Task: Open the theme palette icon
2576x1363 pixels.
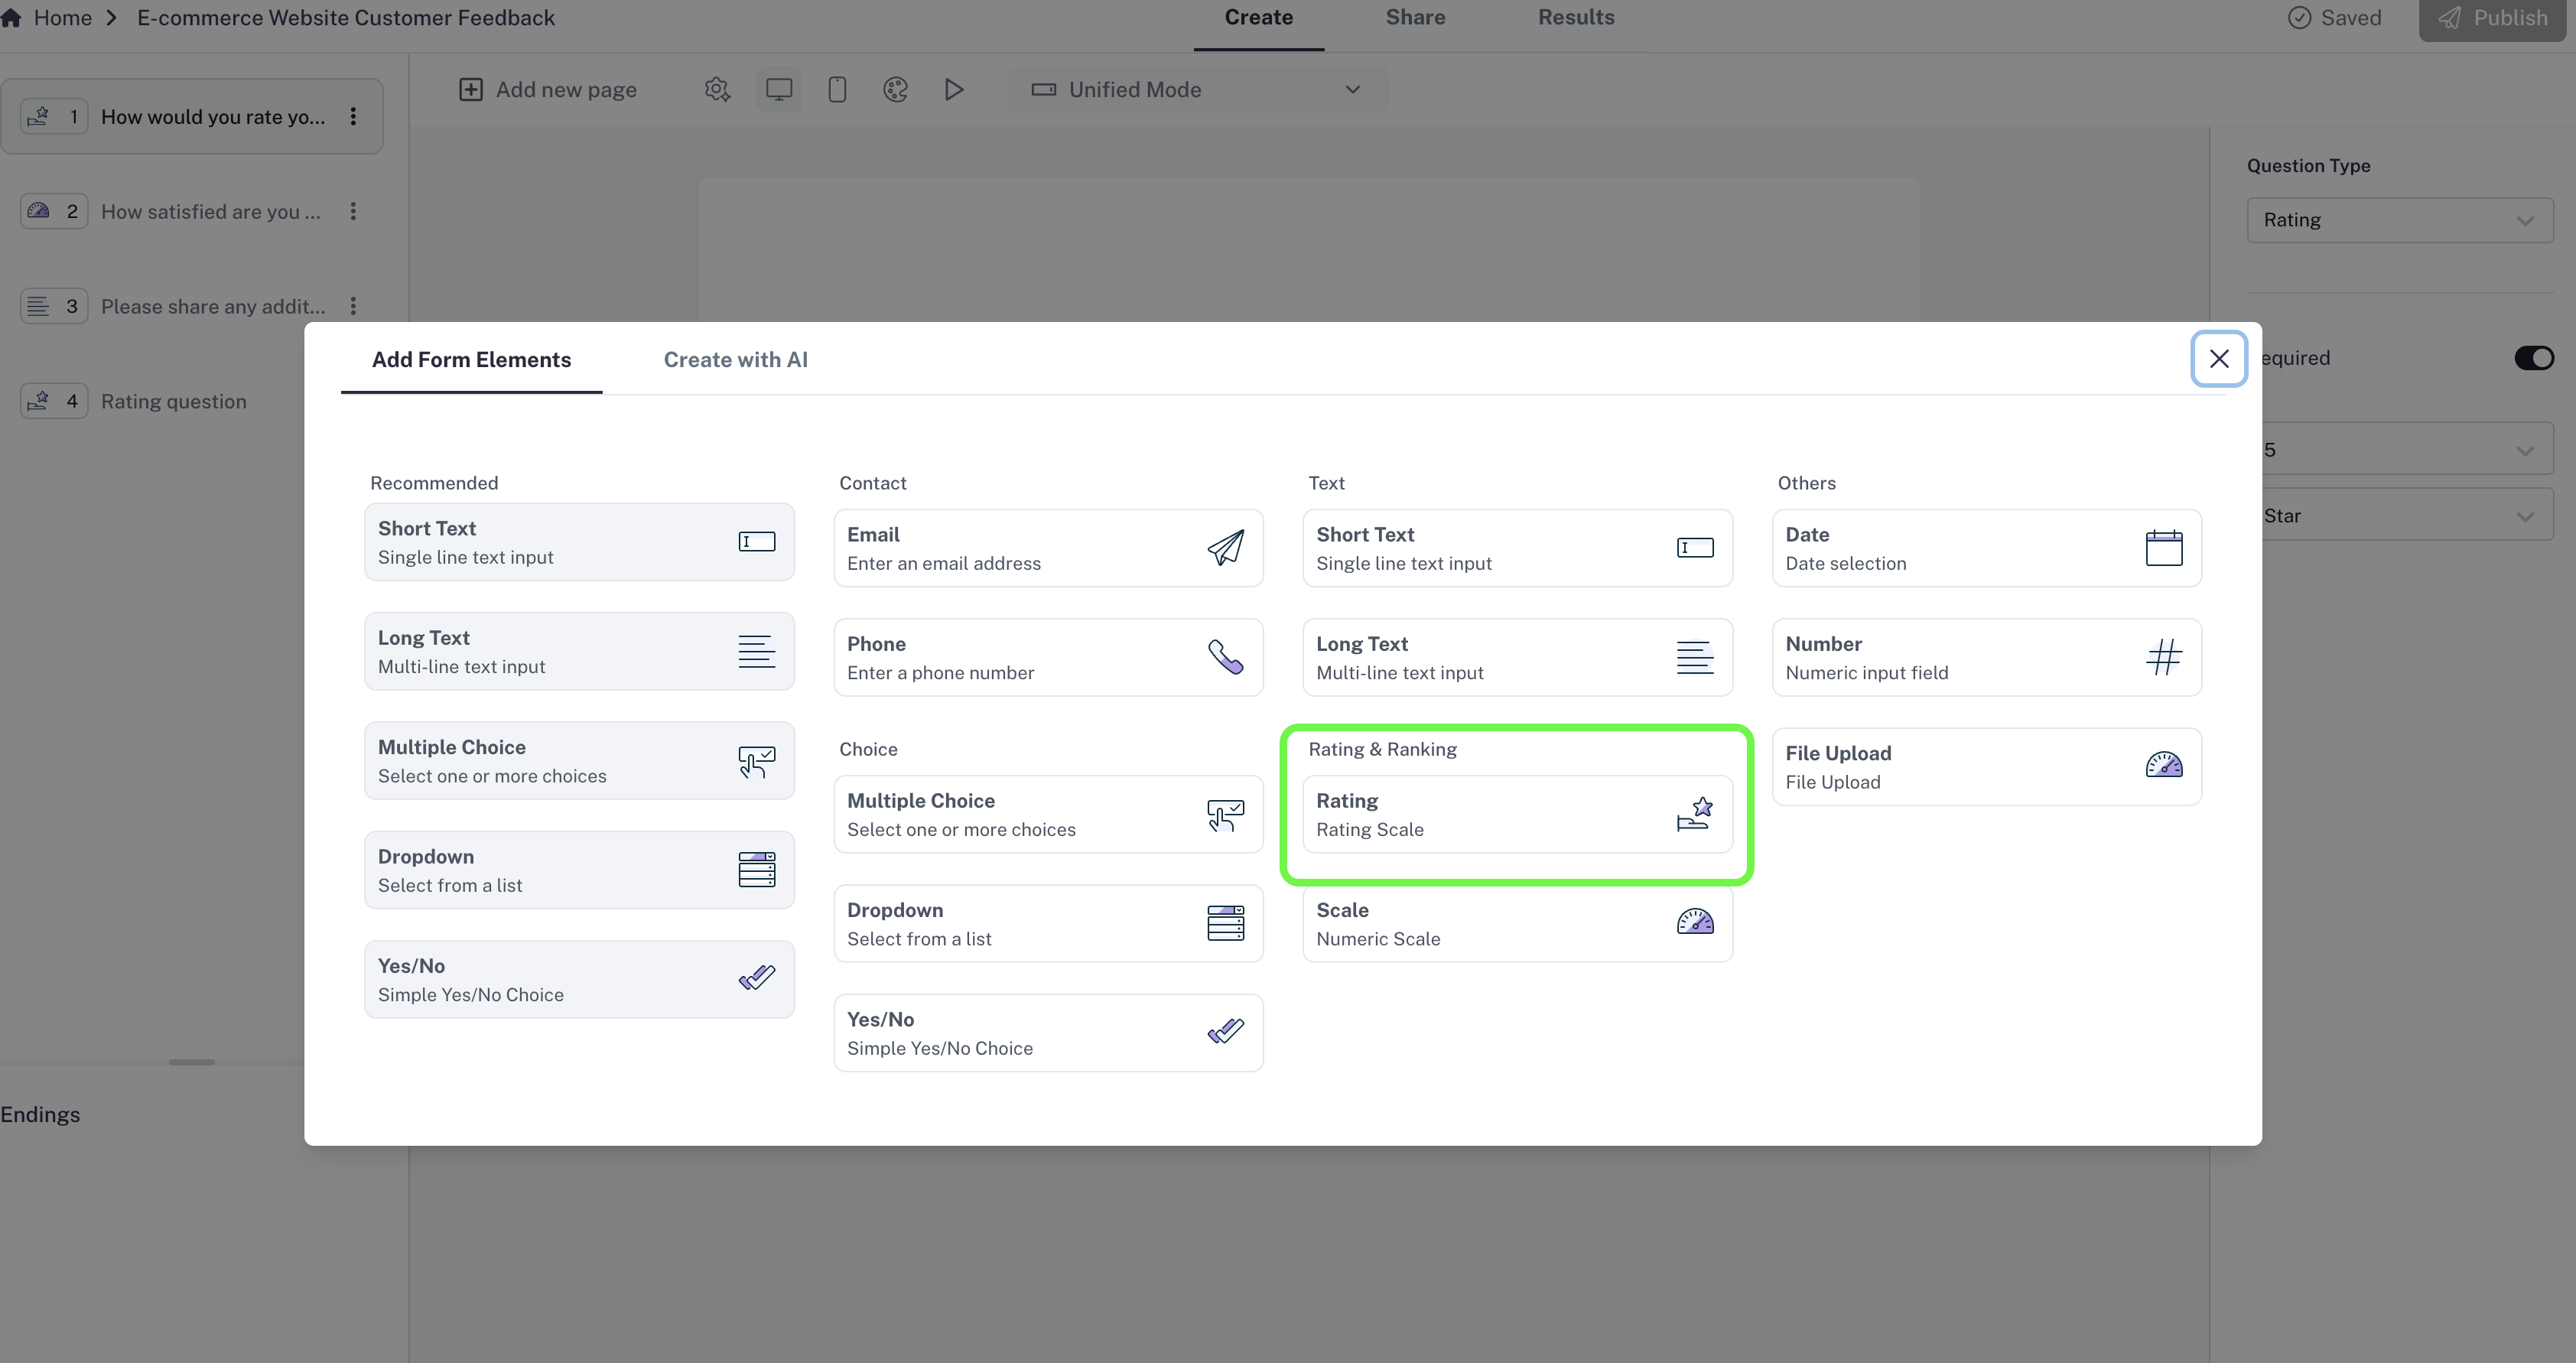Action: click(x=895, y=90)
